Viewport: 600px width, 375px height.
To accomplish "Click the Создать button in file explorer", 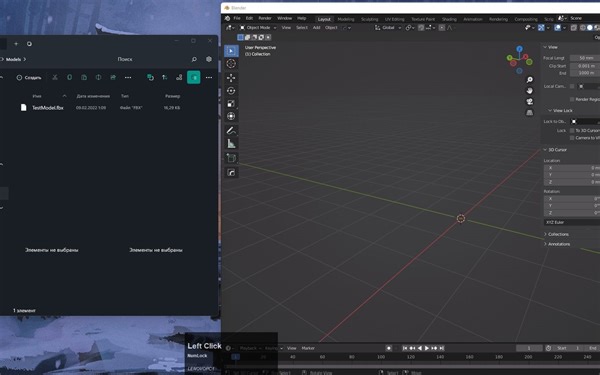I will pyautogui.click(x=29, y=78).
